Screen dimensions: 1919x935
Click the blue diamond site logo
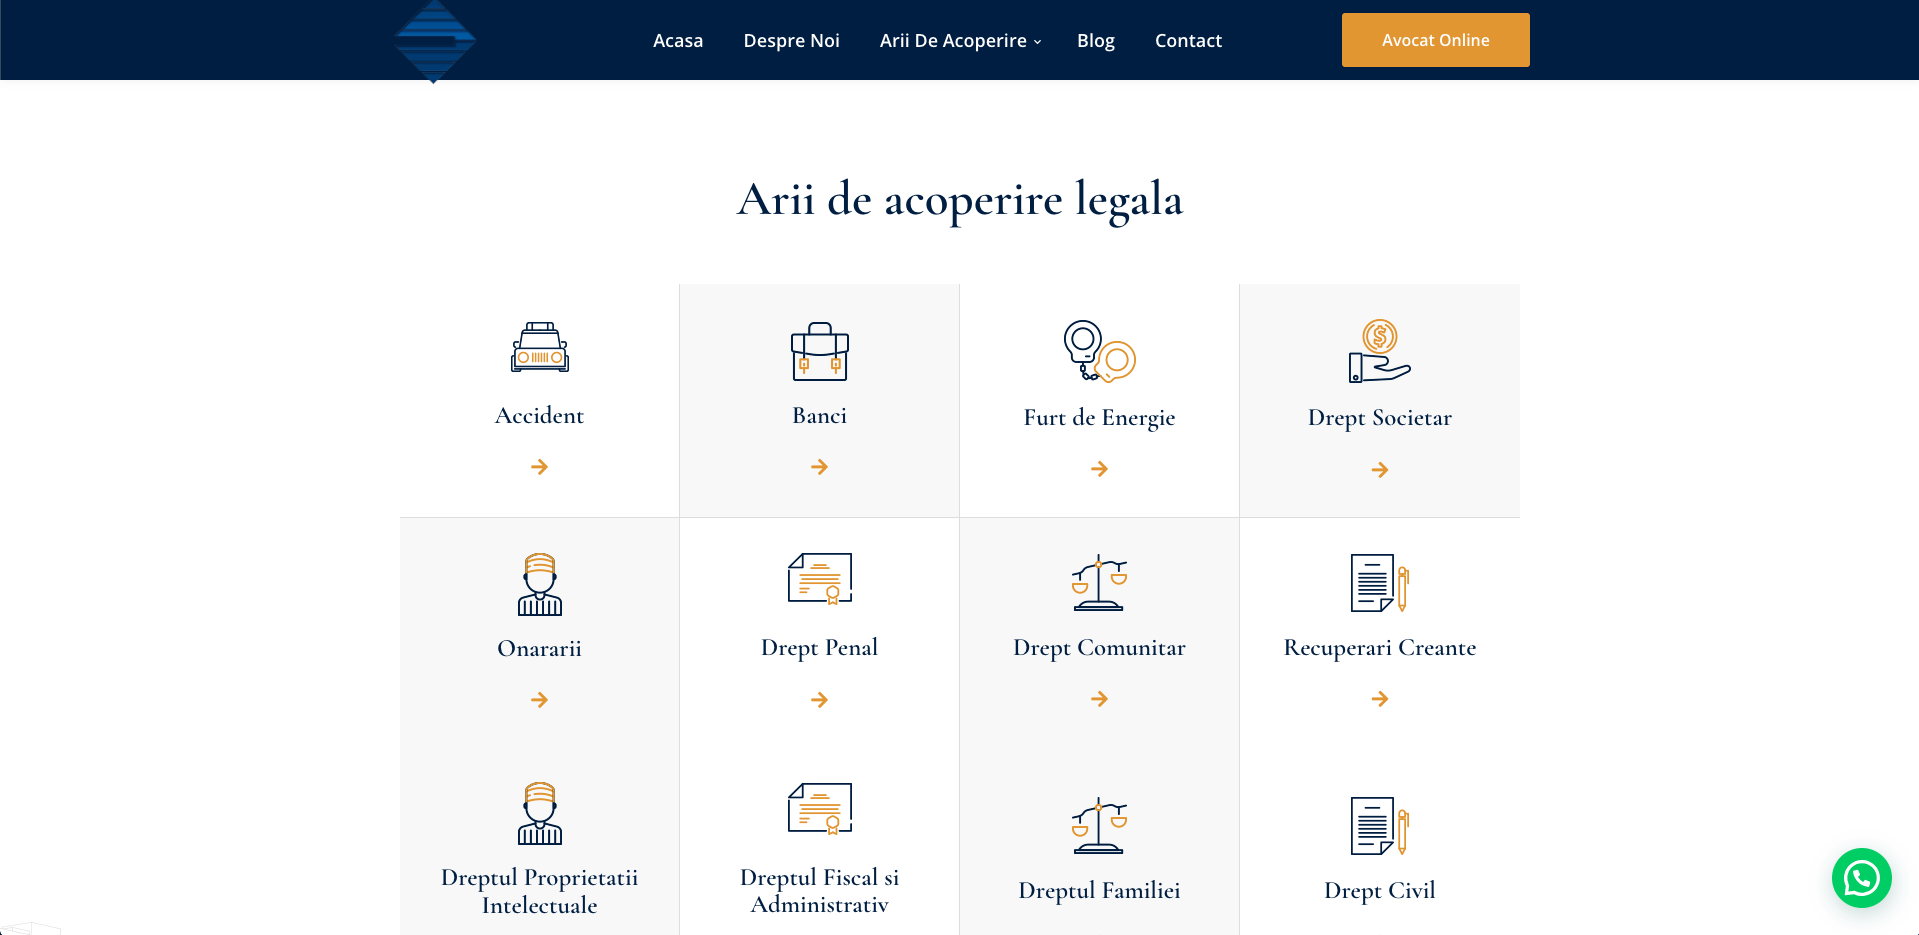click(435, 41)
